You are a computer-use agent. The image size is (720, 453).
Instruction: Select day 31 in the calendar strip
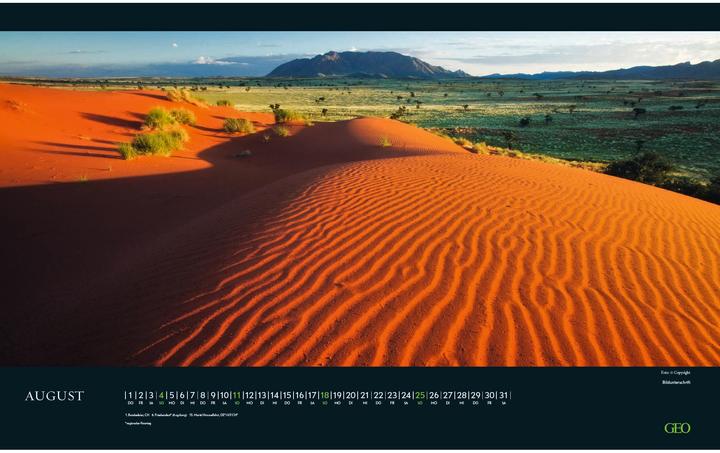[x=504, y=395]
